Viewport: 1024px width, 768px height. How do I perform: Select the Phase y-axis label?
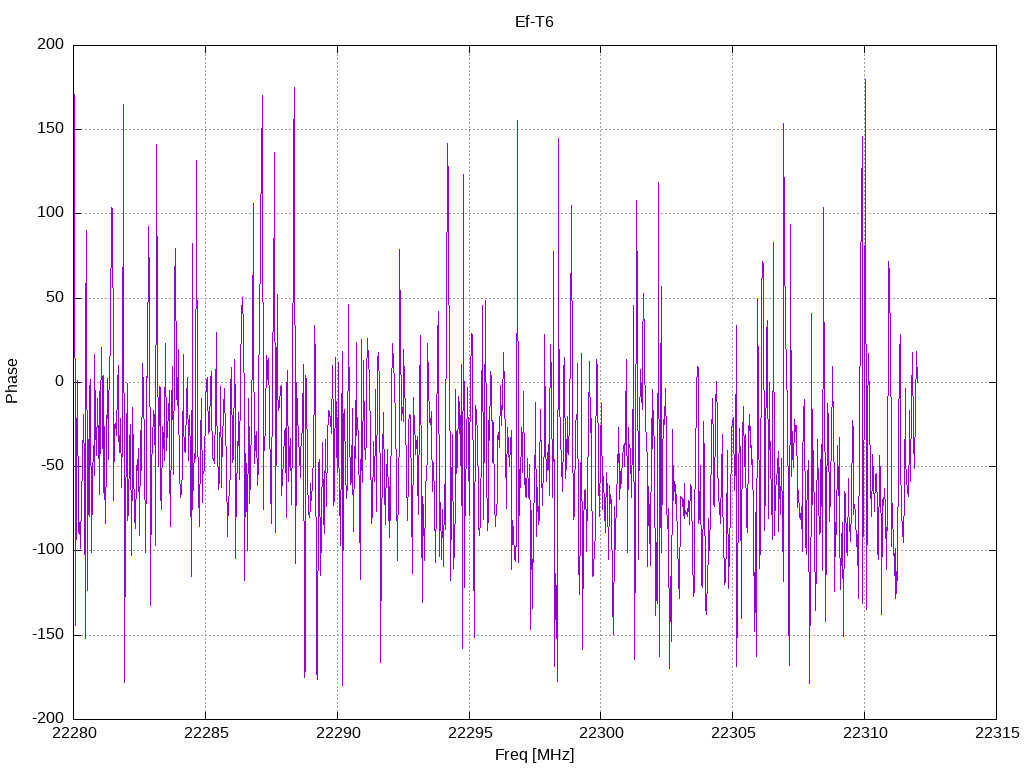pyautogui.click(x=12, y=381)
